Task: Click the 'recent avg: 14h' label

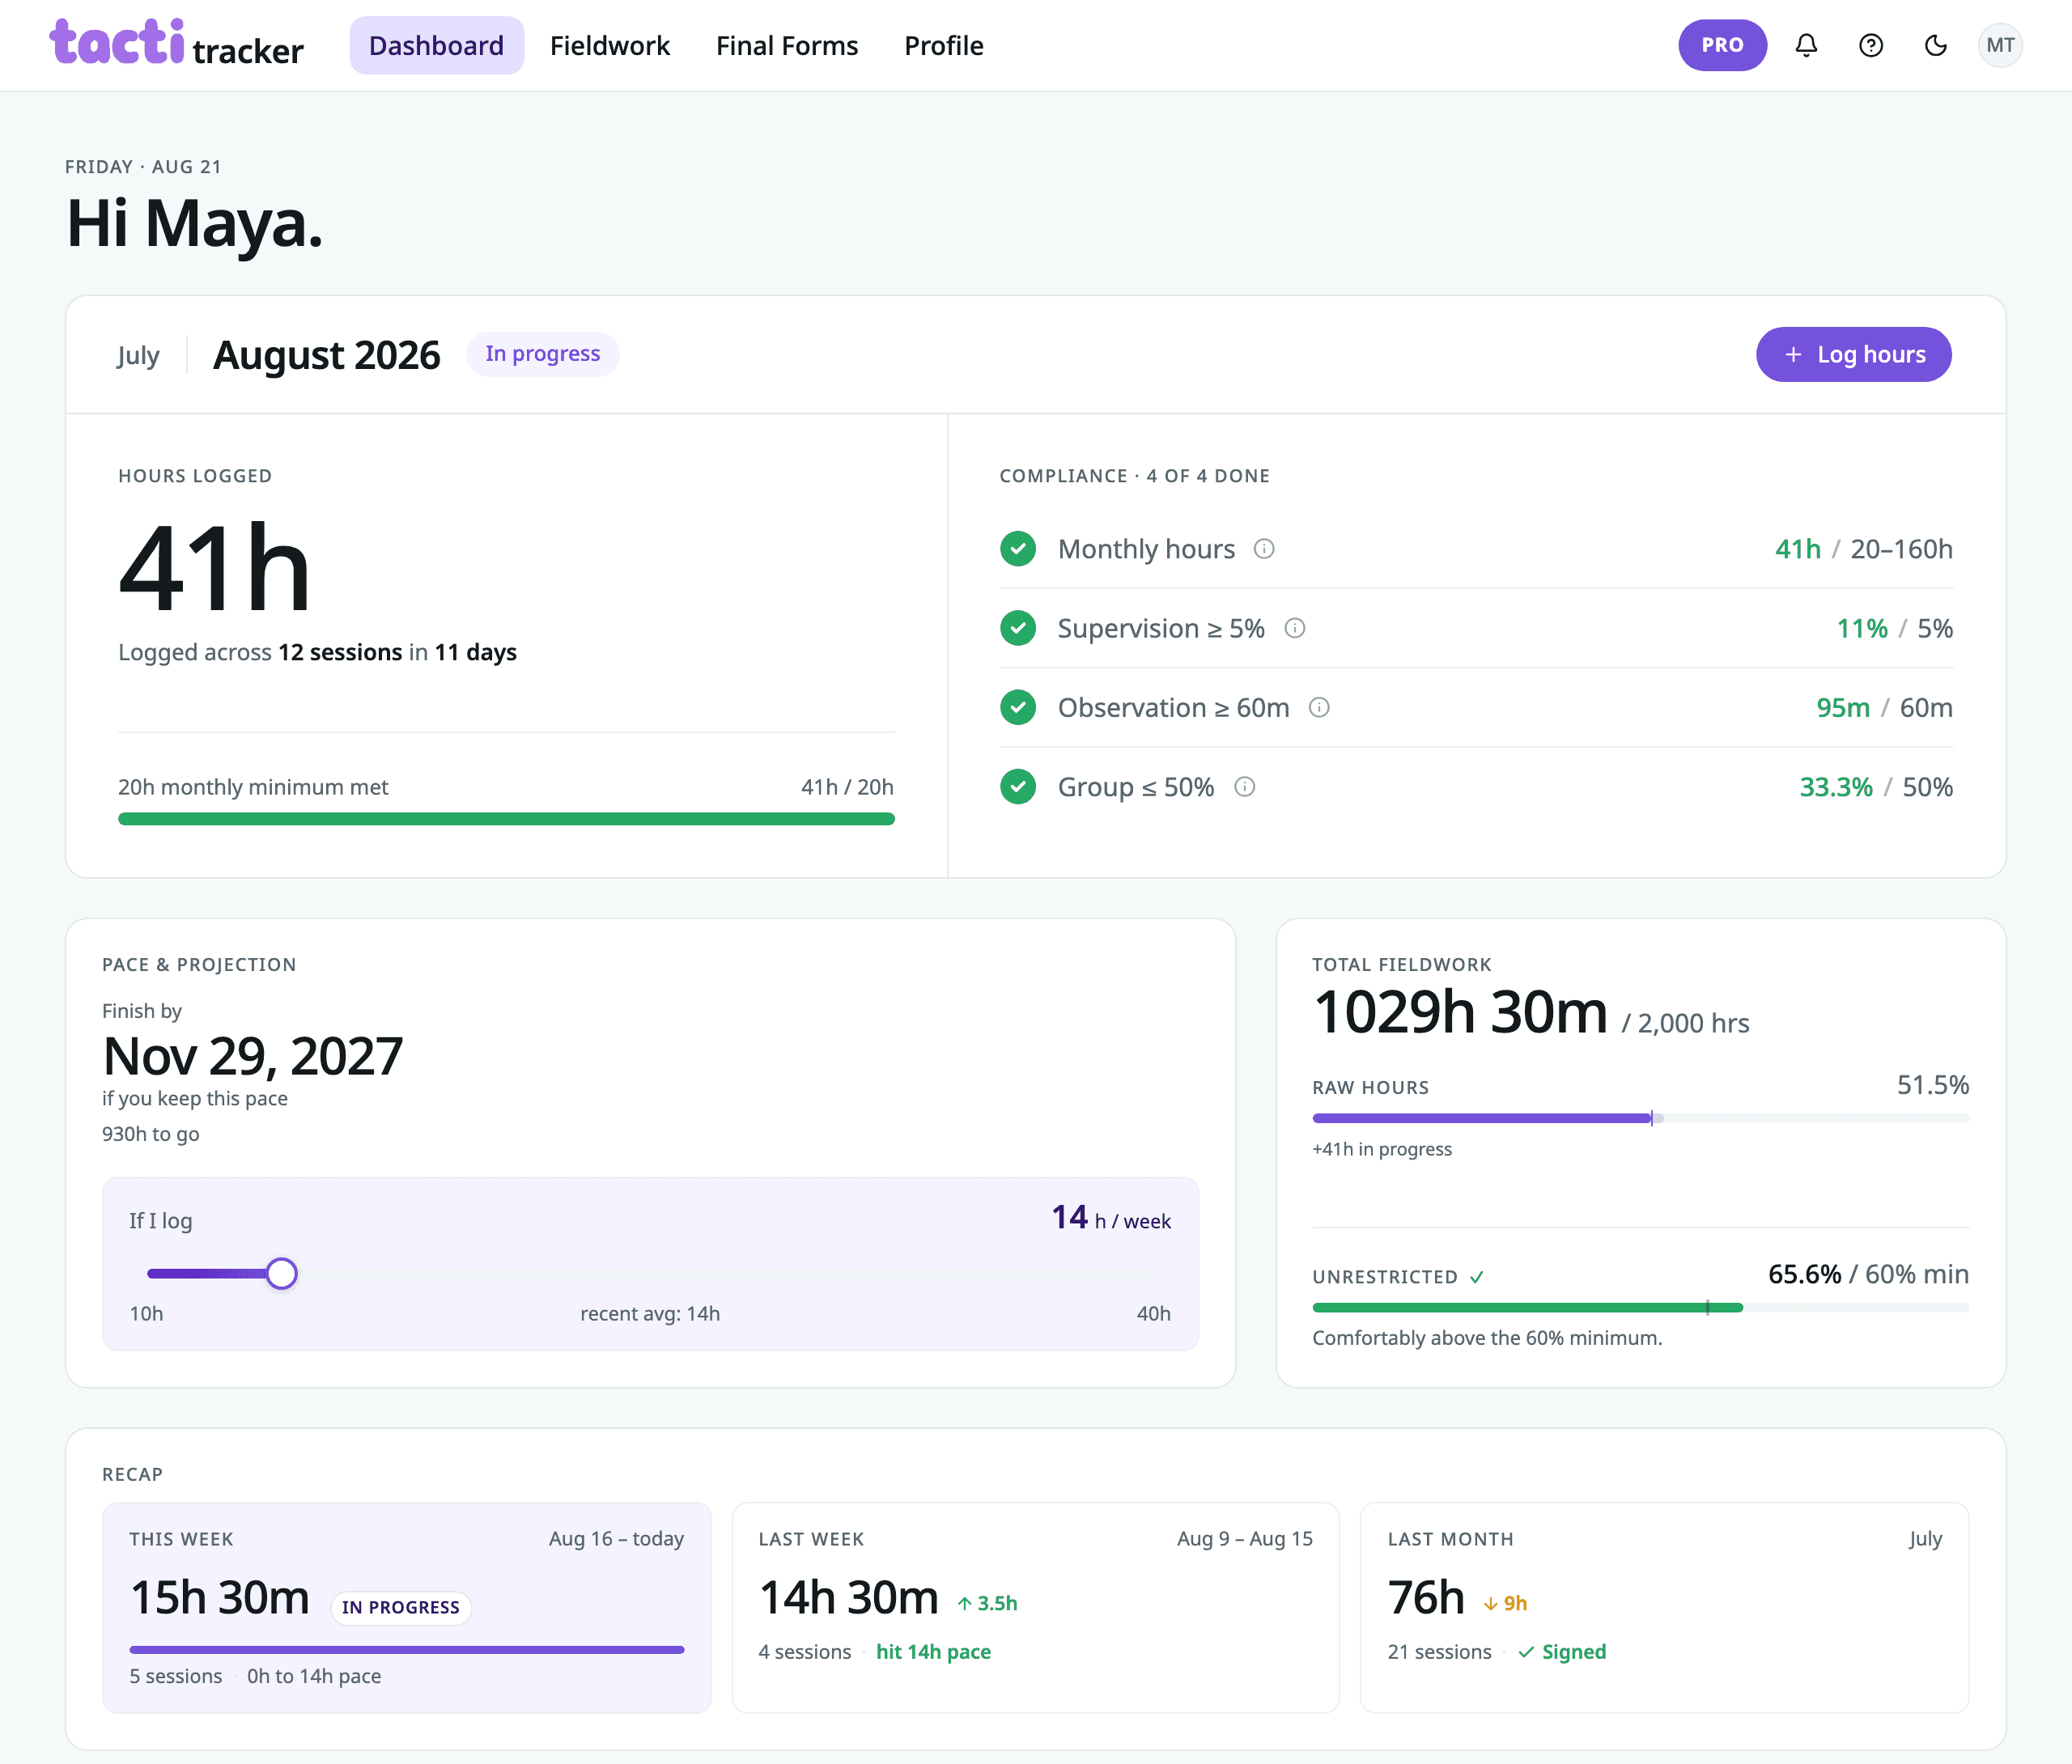Action: [650, 1314]
